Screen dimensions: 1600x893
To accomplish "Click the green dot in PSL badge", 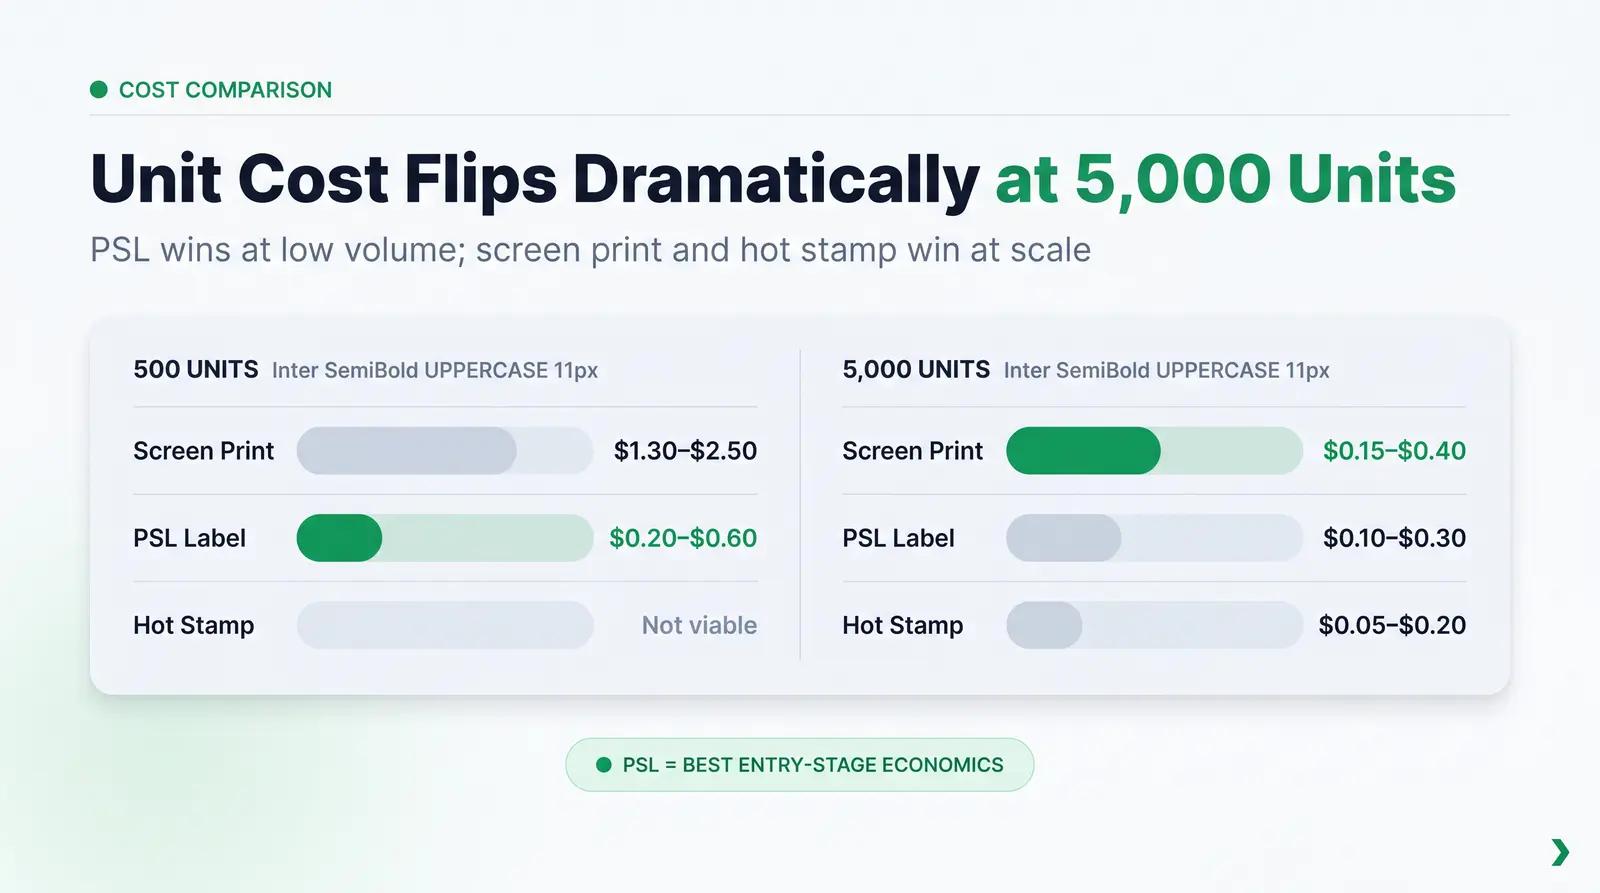I will click(x=603, y=765).
